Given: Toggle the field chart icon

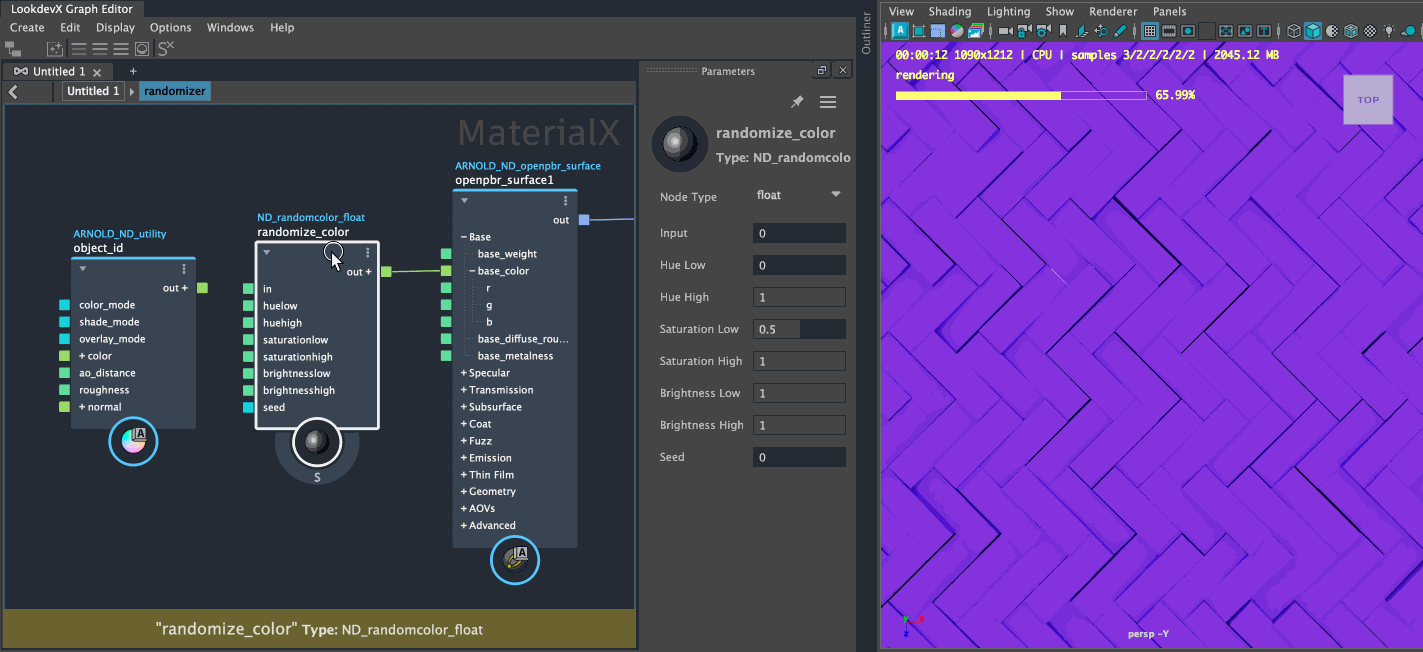Looking at the screenshot, I should [x=1226, y=31].
